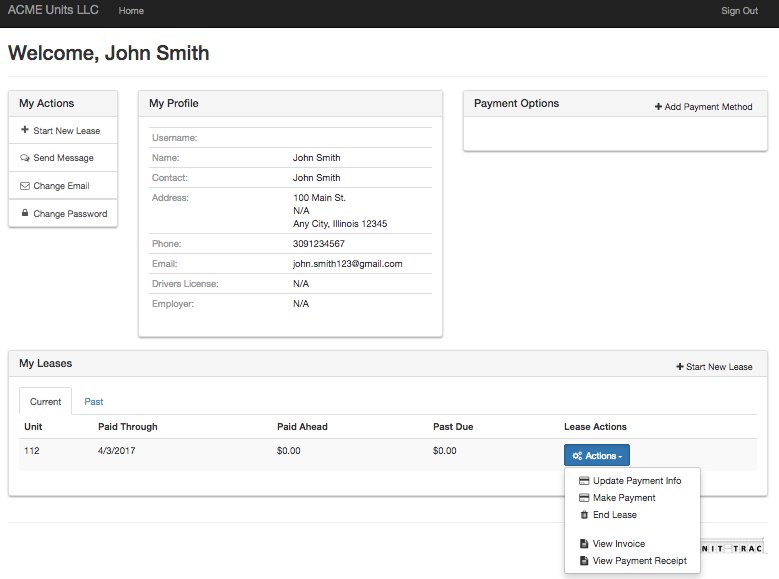This screenshot has width=779, height=579.
Task: Add Payment Method in Payment Options
Action: [703, 106]
